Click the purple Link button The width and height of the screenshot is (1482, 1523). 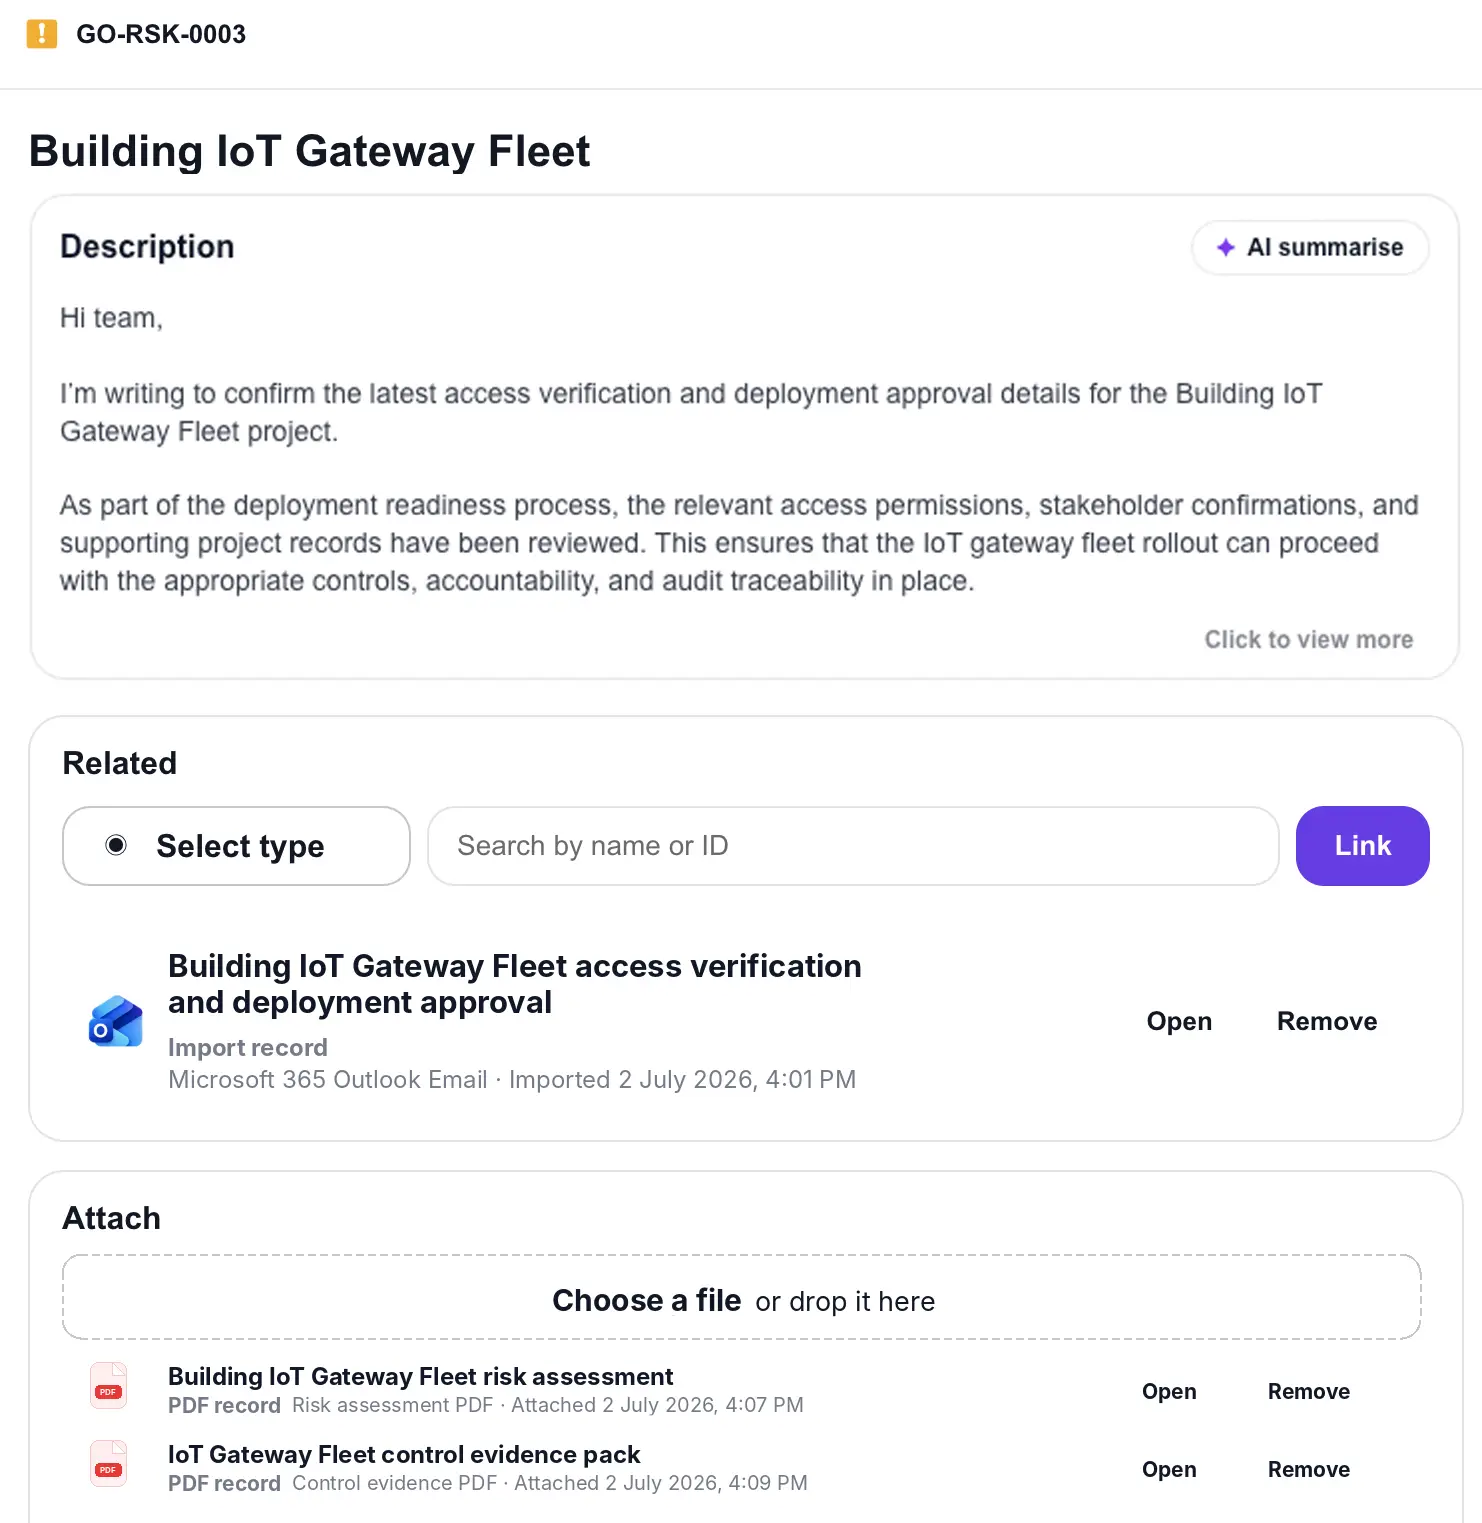(x=1362, y=846)
